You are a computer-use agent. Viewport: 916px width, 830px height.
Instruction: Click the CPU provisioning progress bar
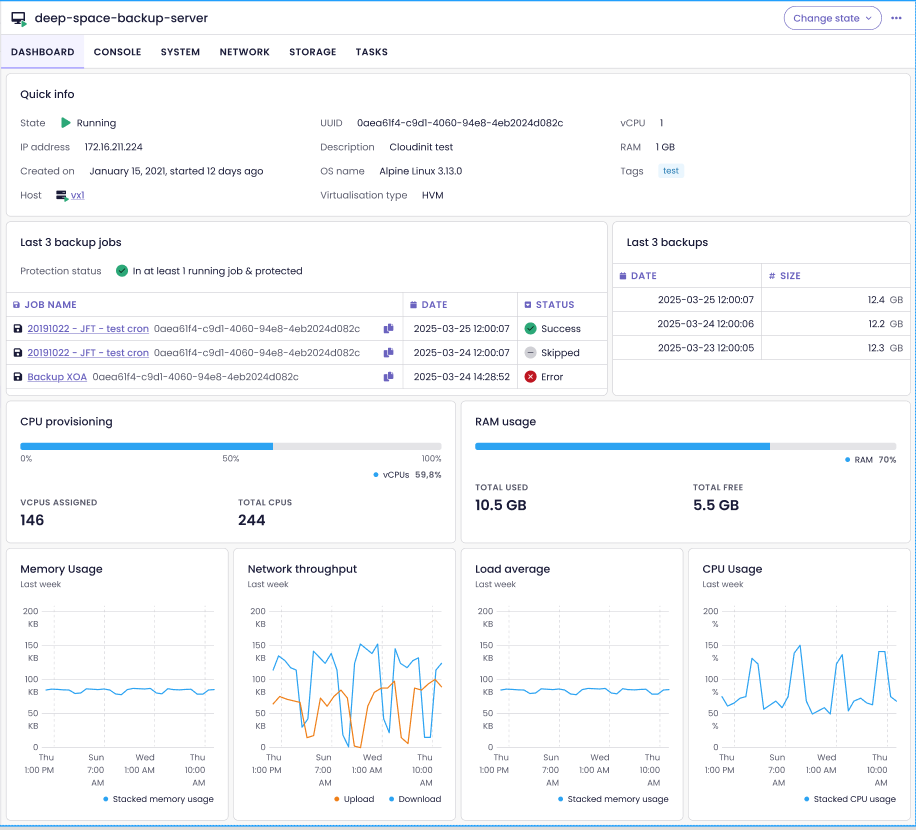(x=230, y=446)
